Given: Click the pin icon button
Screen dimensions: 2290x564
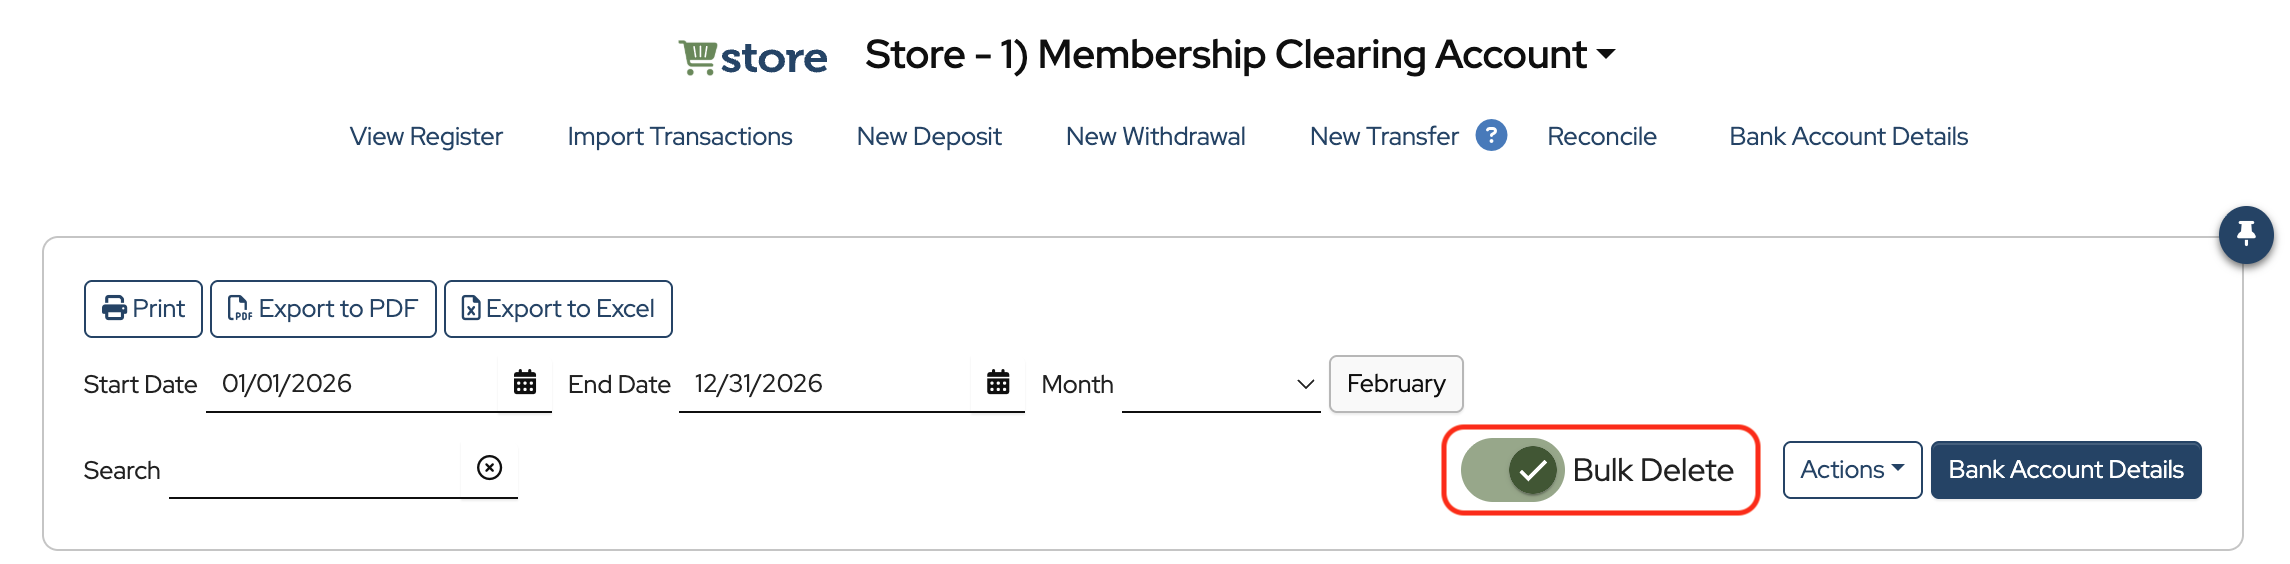Looking at the screenshot, I should [x=2246, y=234].
